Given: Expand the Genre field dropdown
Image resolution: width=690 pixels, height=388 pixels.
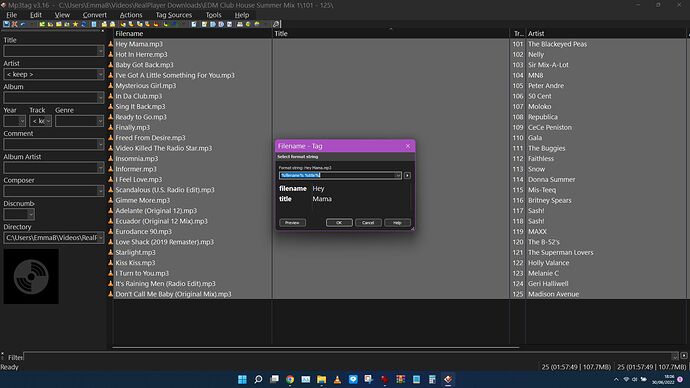Looking at the screenshot, I should [100, 121].
